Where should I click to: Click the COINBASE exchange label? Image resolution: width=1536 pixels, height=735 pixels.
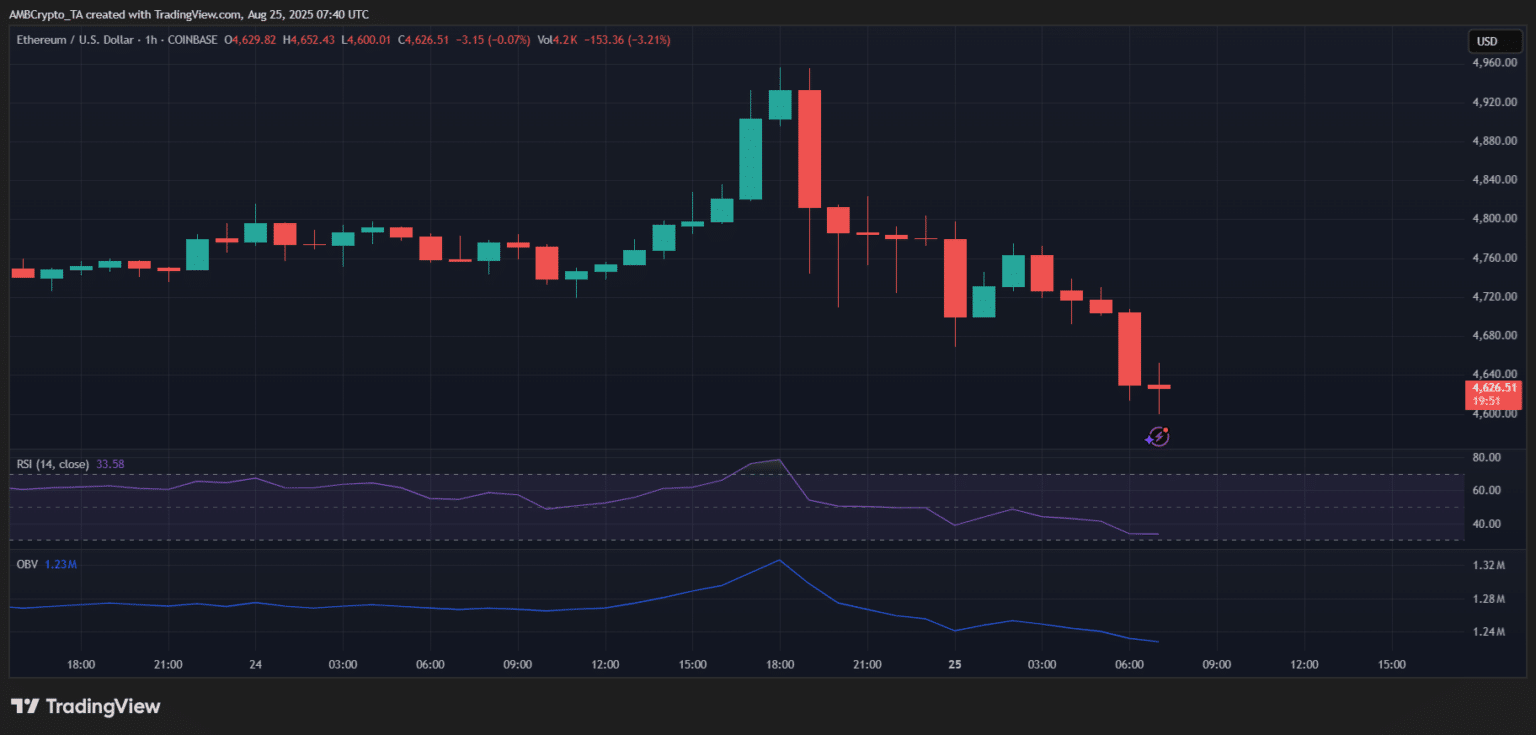pos(193,41)
